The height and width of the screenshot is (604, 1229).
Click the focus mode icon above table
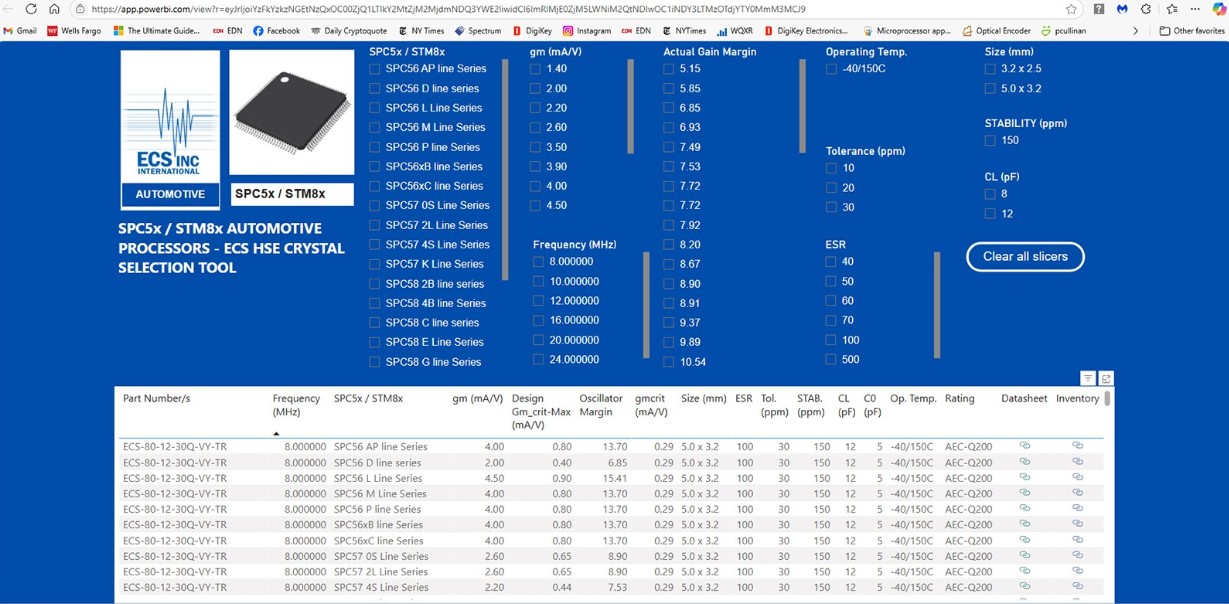click(1105, 379)
